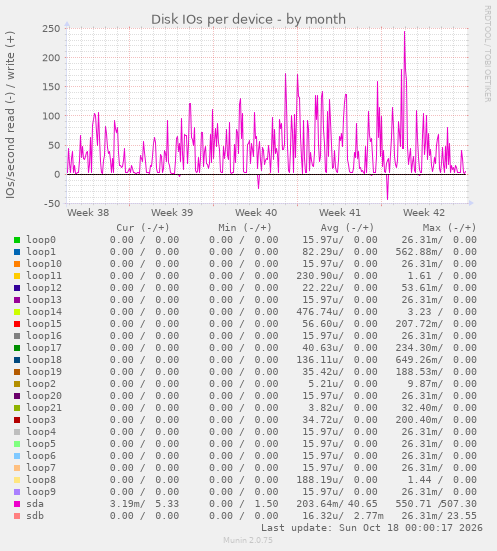Click loop21's max value 32.40m
Viewport: 497px width, 551px height.
pyautogui.click(x=419, y=408)
